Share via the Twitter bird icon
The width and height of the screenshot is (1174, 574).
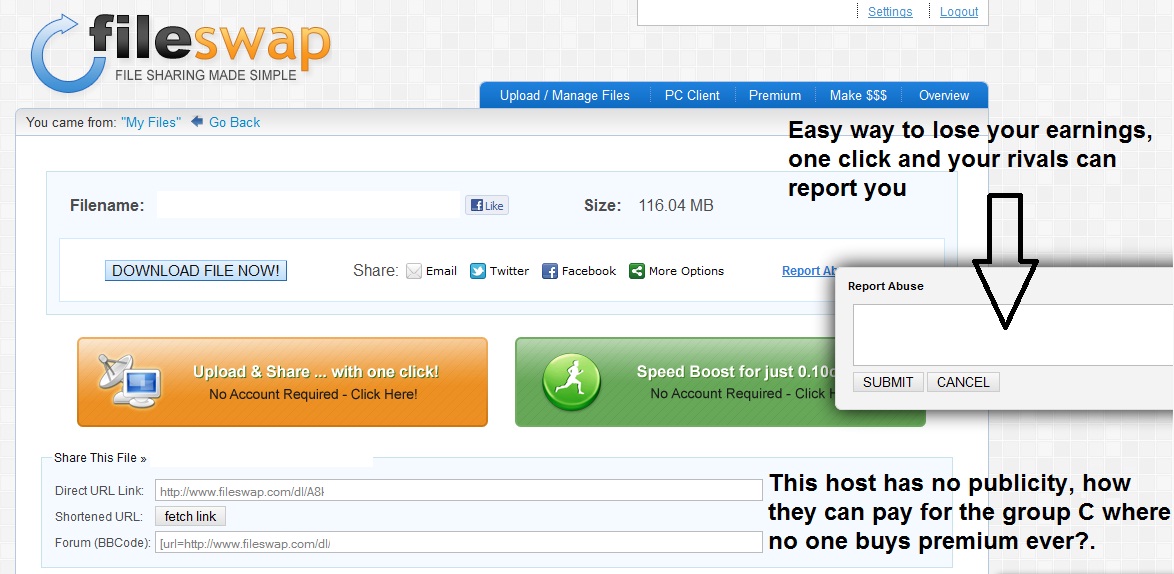(478, 271)
